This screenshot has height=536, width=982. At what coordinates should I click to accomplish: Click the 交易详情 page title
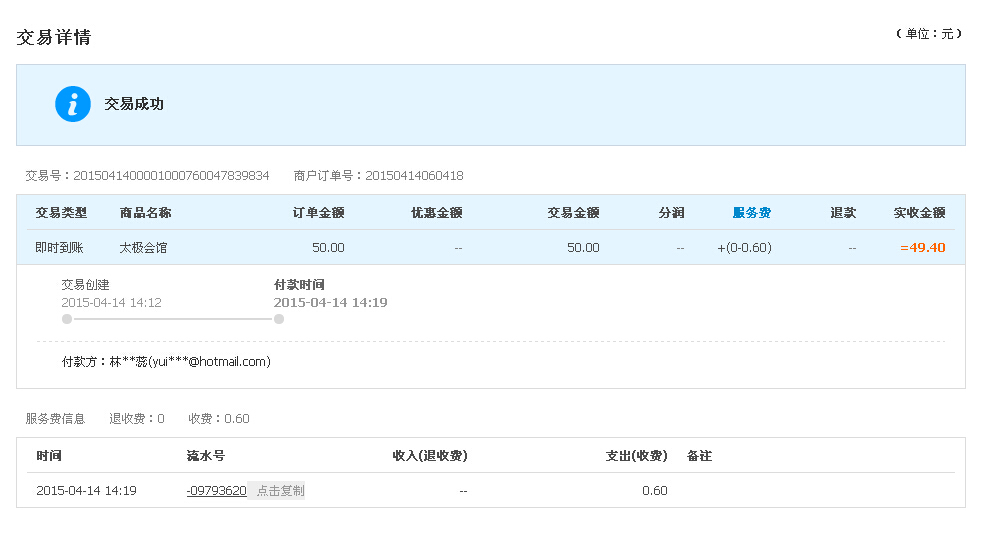54,37
